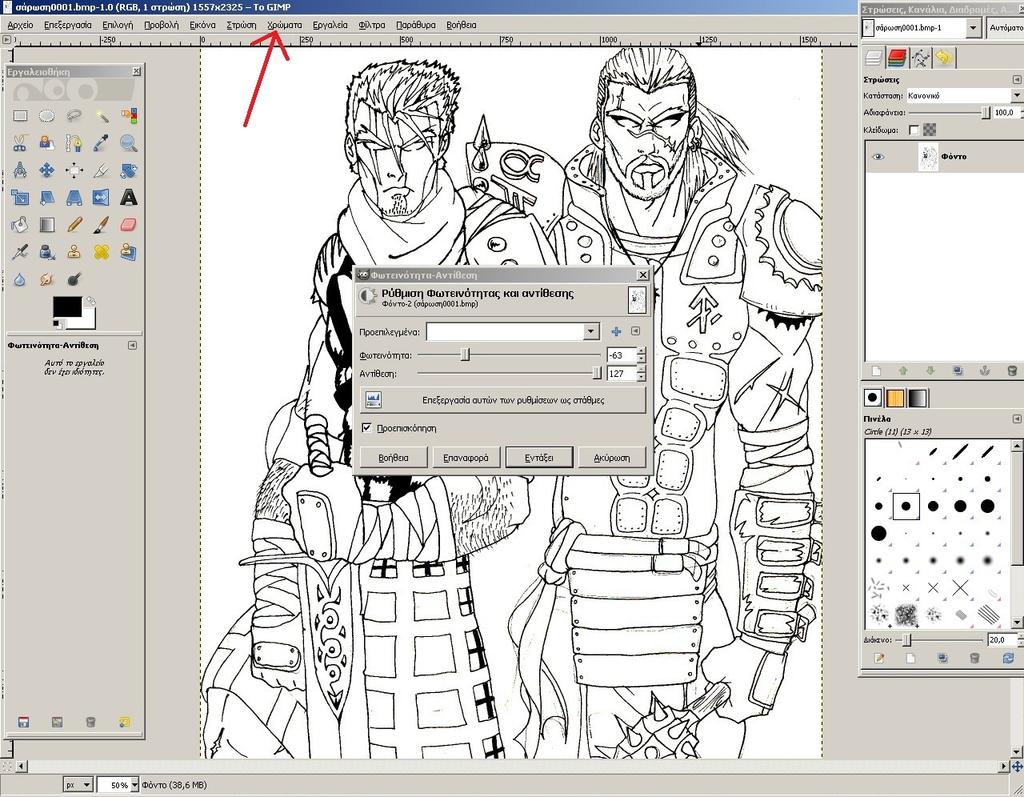Image resolution: width=1024 pixels, height=797 pixels.
Task: Click the Επαναφορά reset button
Action: click(466, 457)
